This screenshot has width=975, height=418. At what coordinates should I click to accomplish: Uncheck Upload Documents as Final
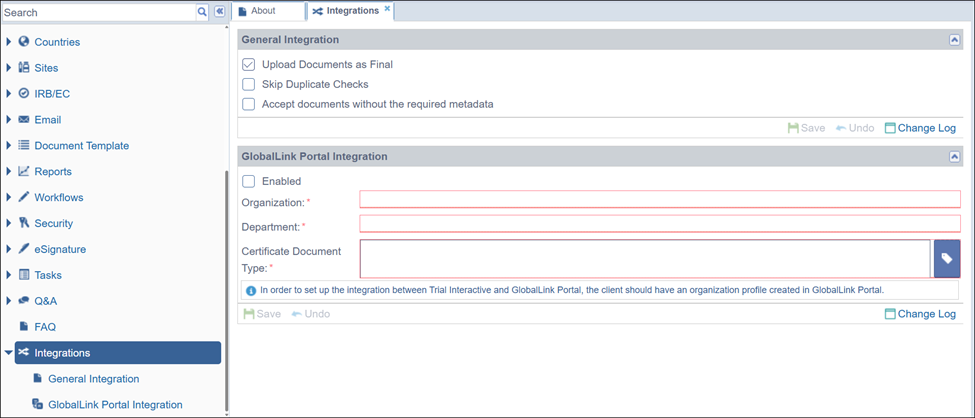click(249, 64)
